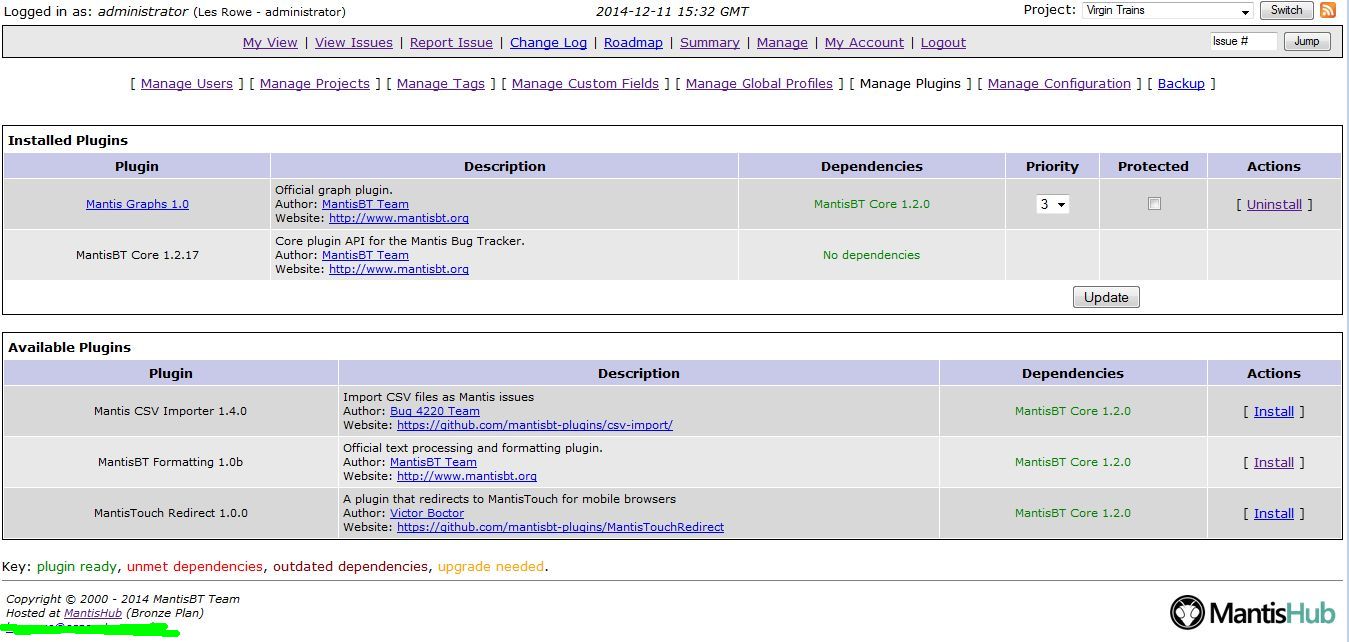Switch to Manage Users tab
This screenshot has width=1349, height=642.
pyautogui.click(x=187, y=84)
